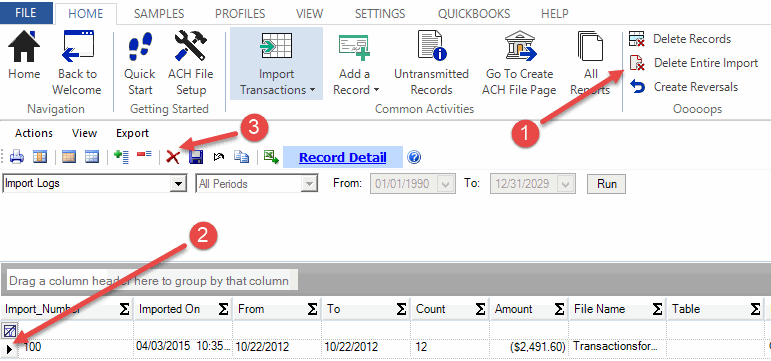Viewport: 771px width, 361px height.
Task: Click the column chooser grid icon
Action: tap(40, 157)
